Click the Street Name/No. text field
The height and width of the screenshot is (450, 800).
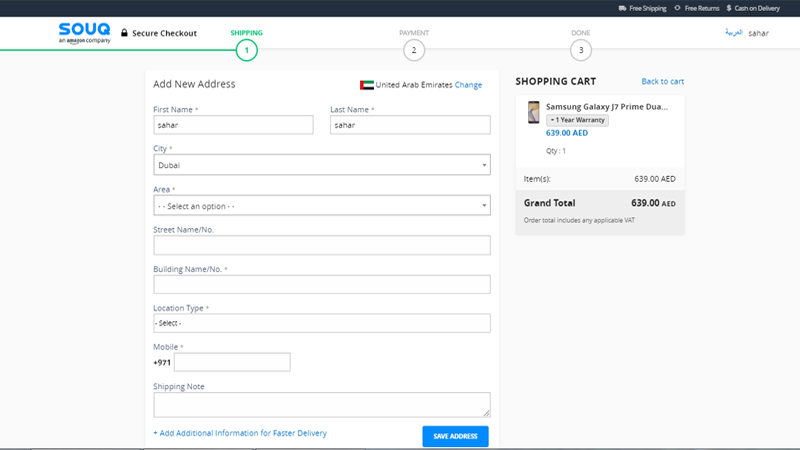click(x=322, y=245)
